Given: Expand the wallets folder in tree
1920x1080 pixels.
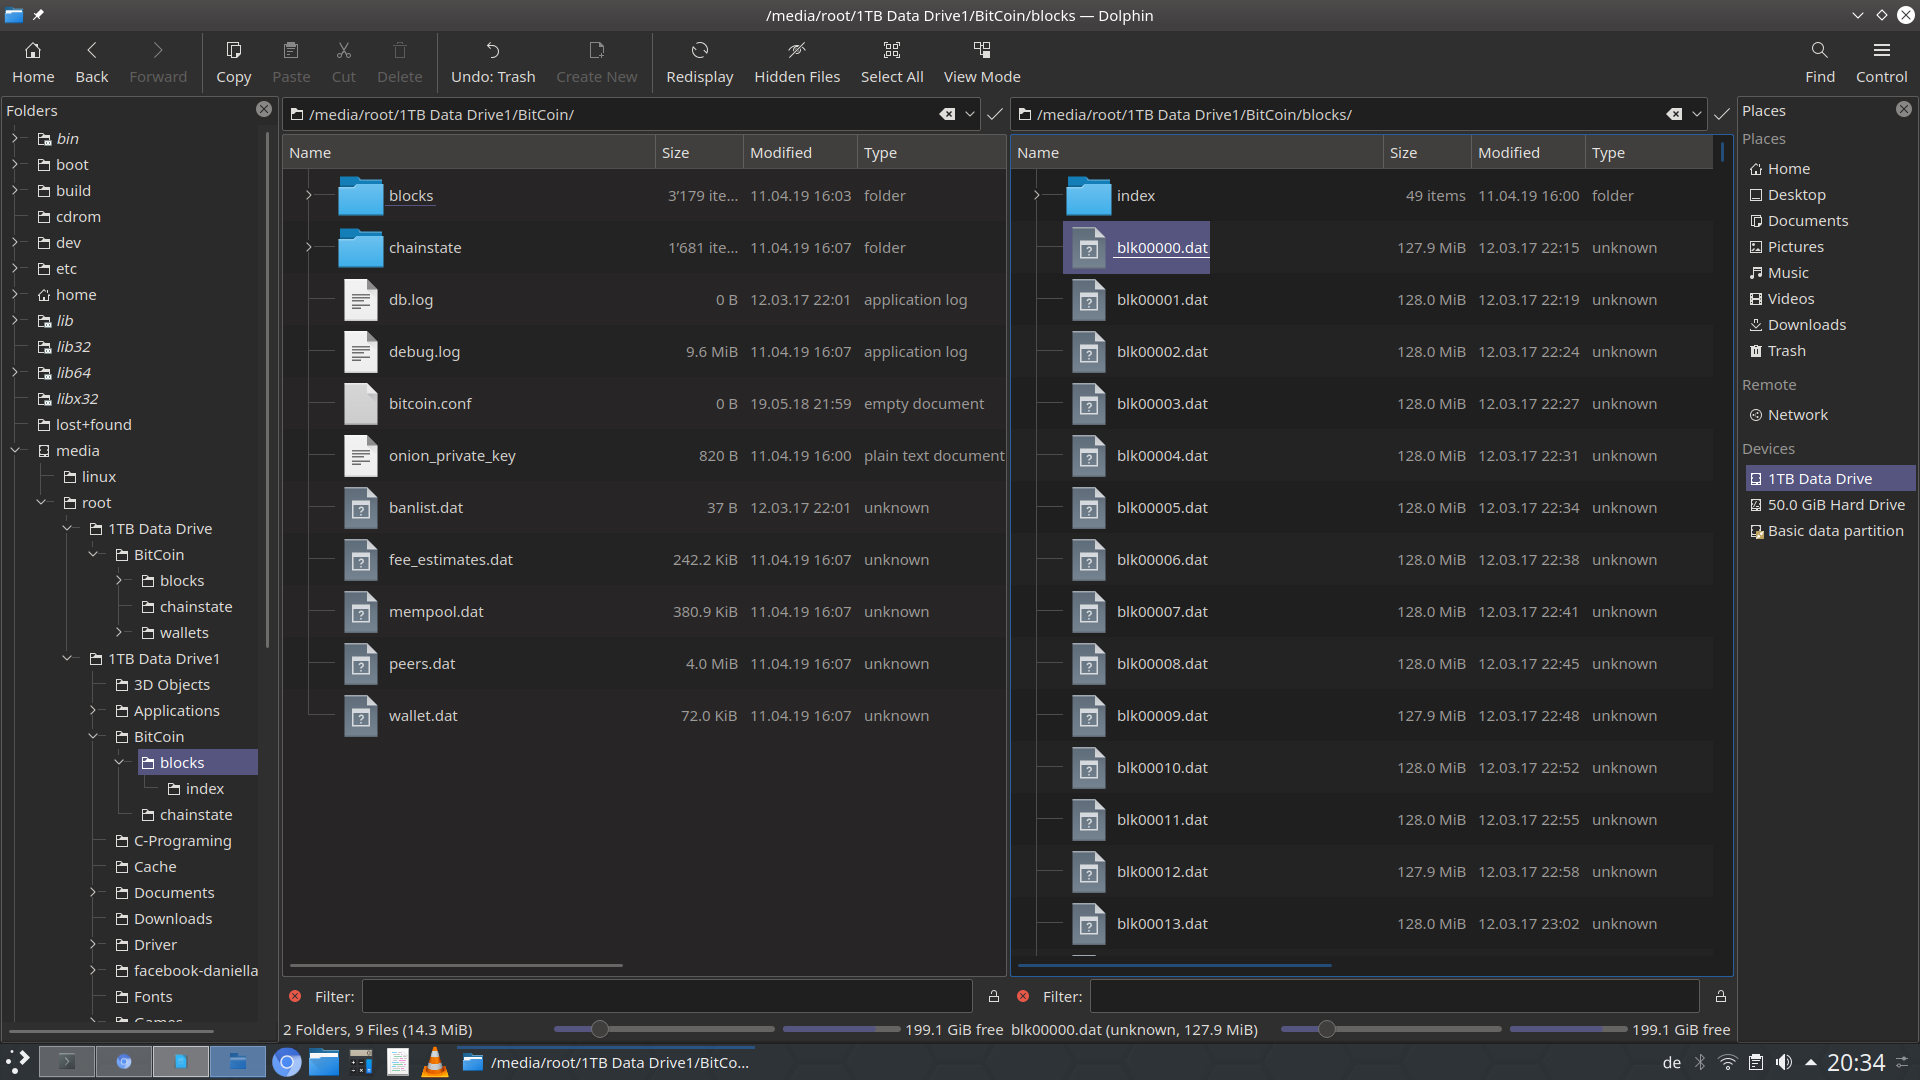Looking at the screenshot, I should click(120, 632).
